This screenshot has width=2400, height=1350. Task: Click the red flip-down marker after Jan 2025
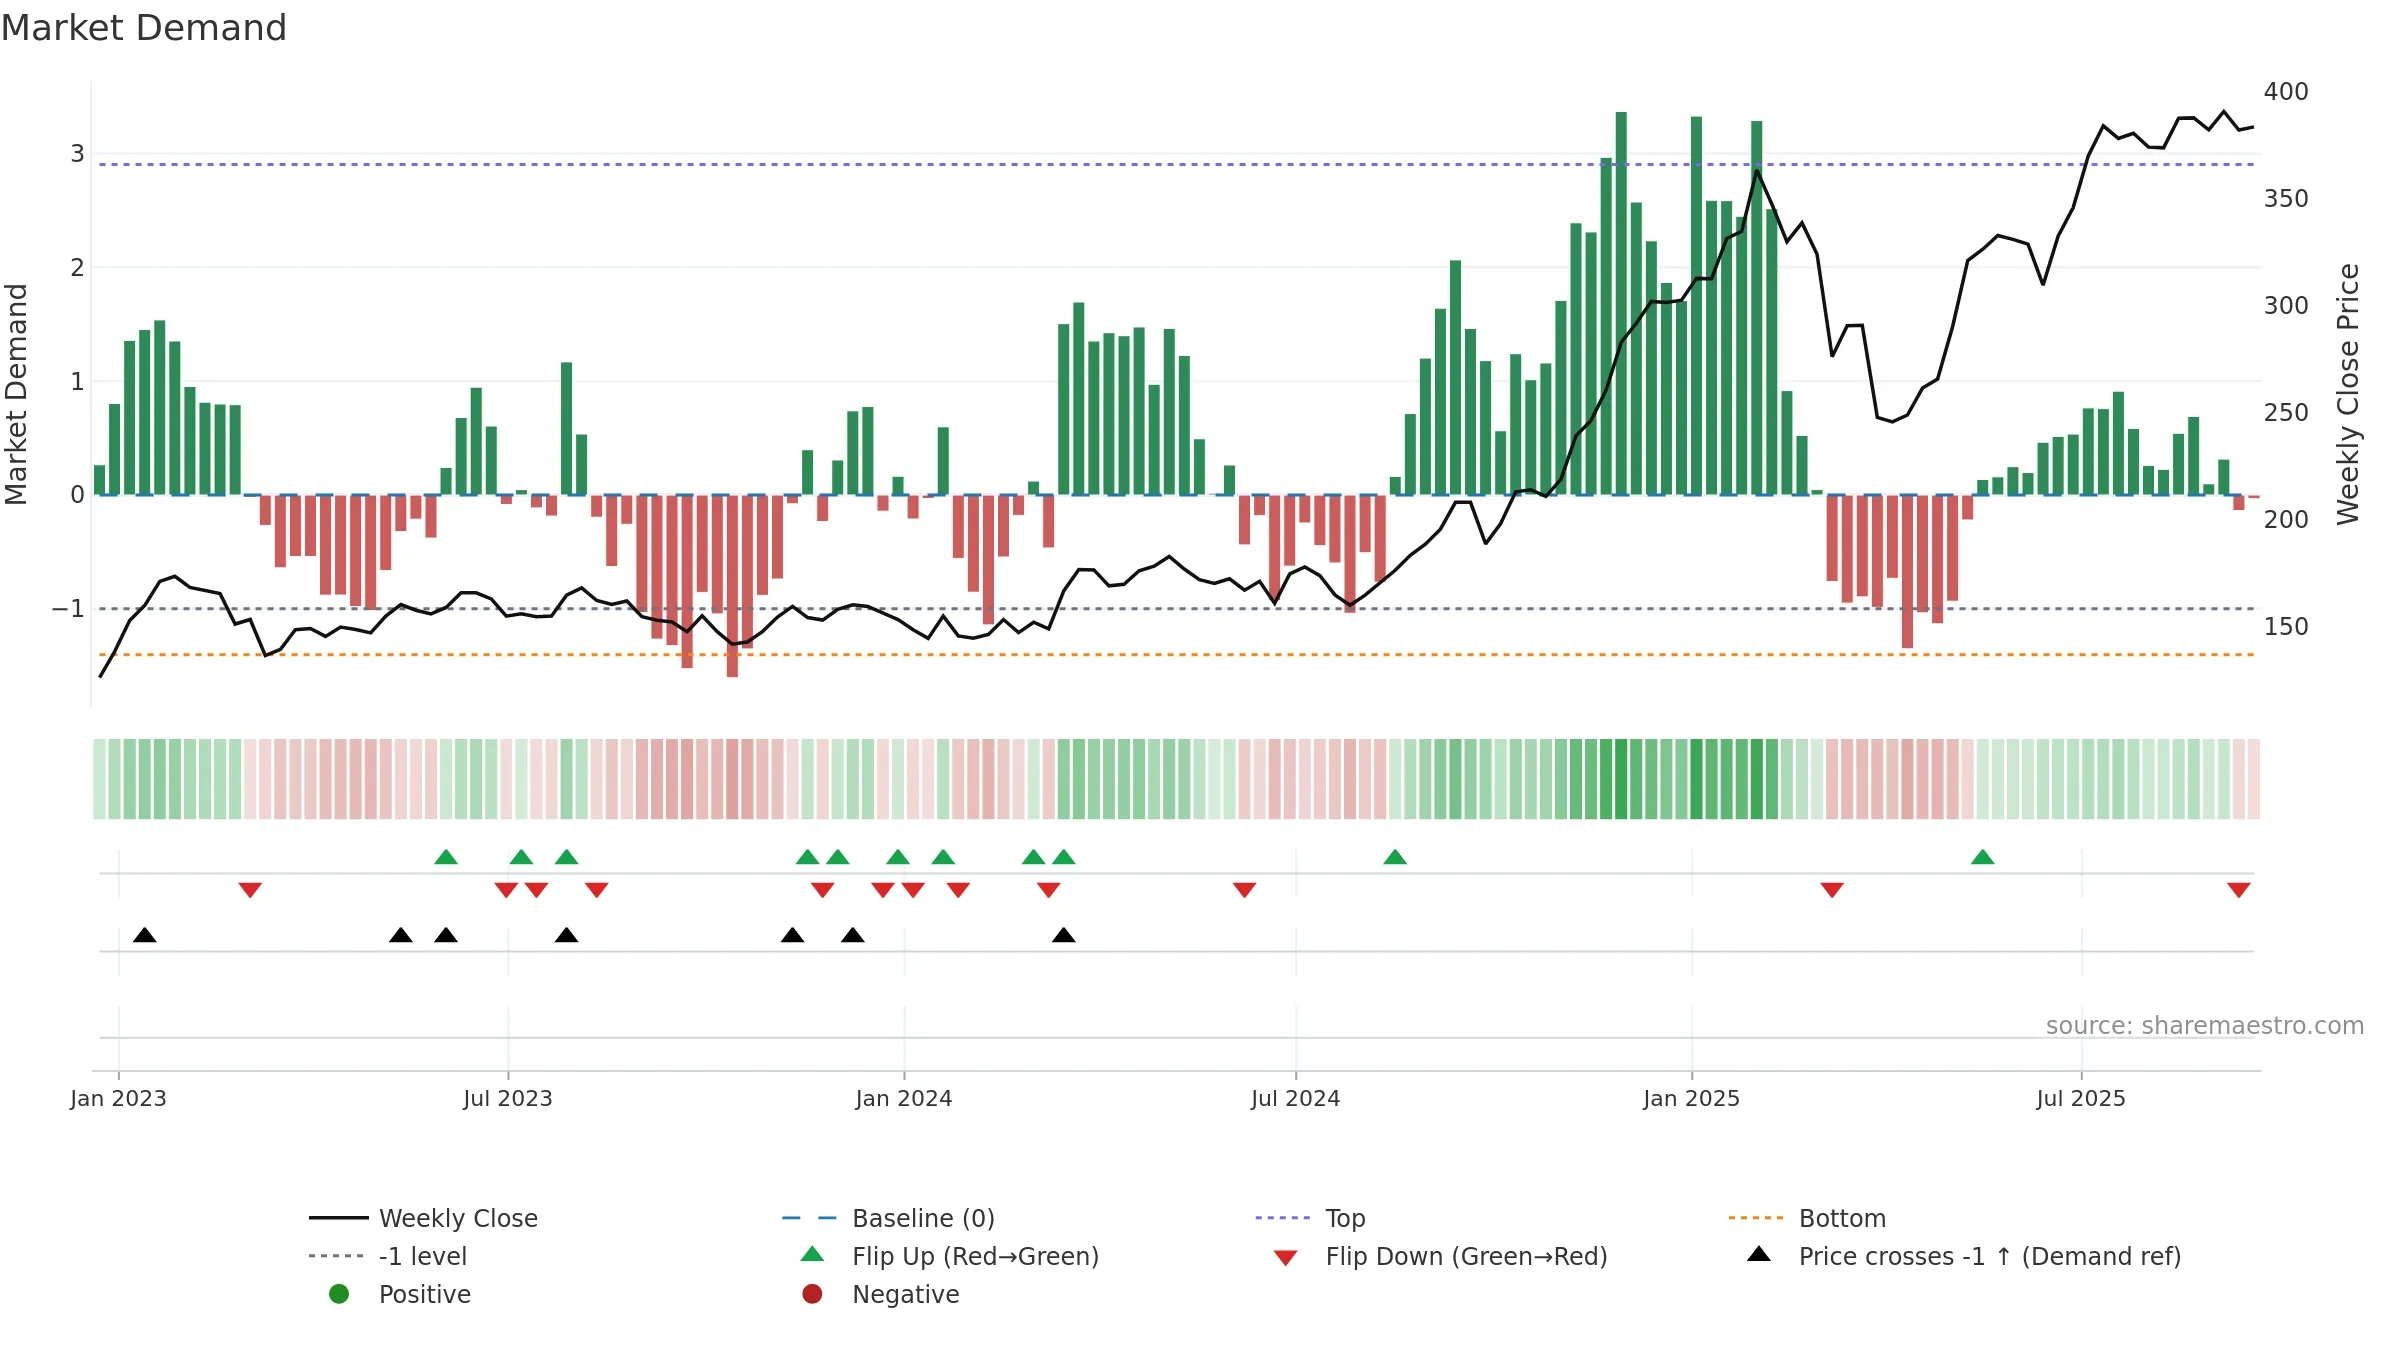click(1832, 890)
